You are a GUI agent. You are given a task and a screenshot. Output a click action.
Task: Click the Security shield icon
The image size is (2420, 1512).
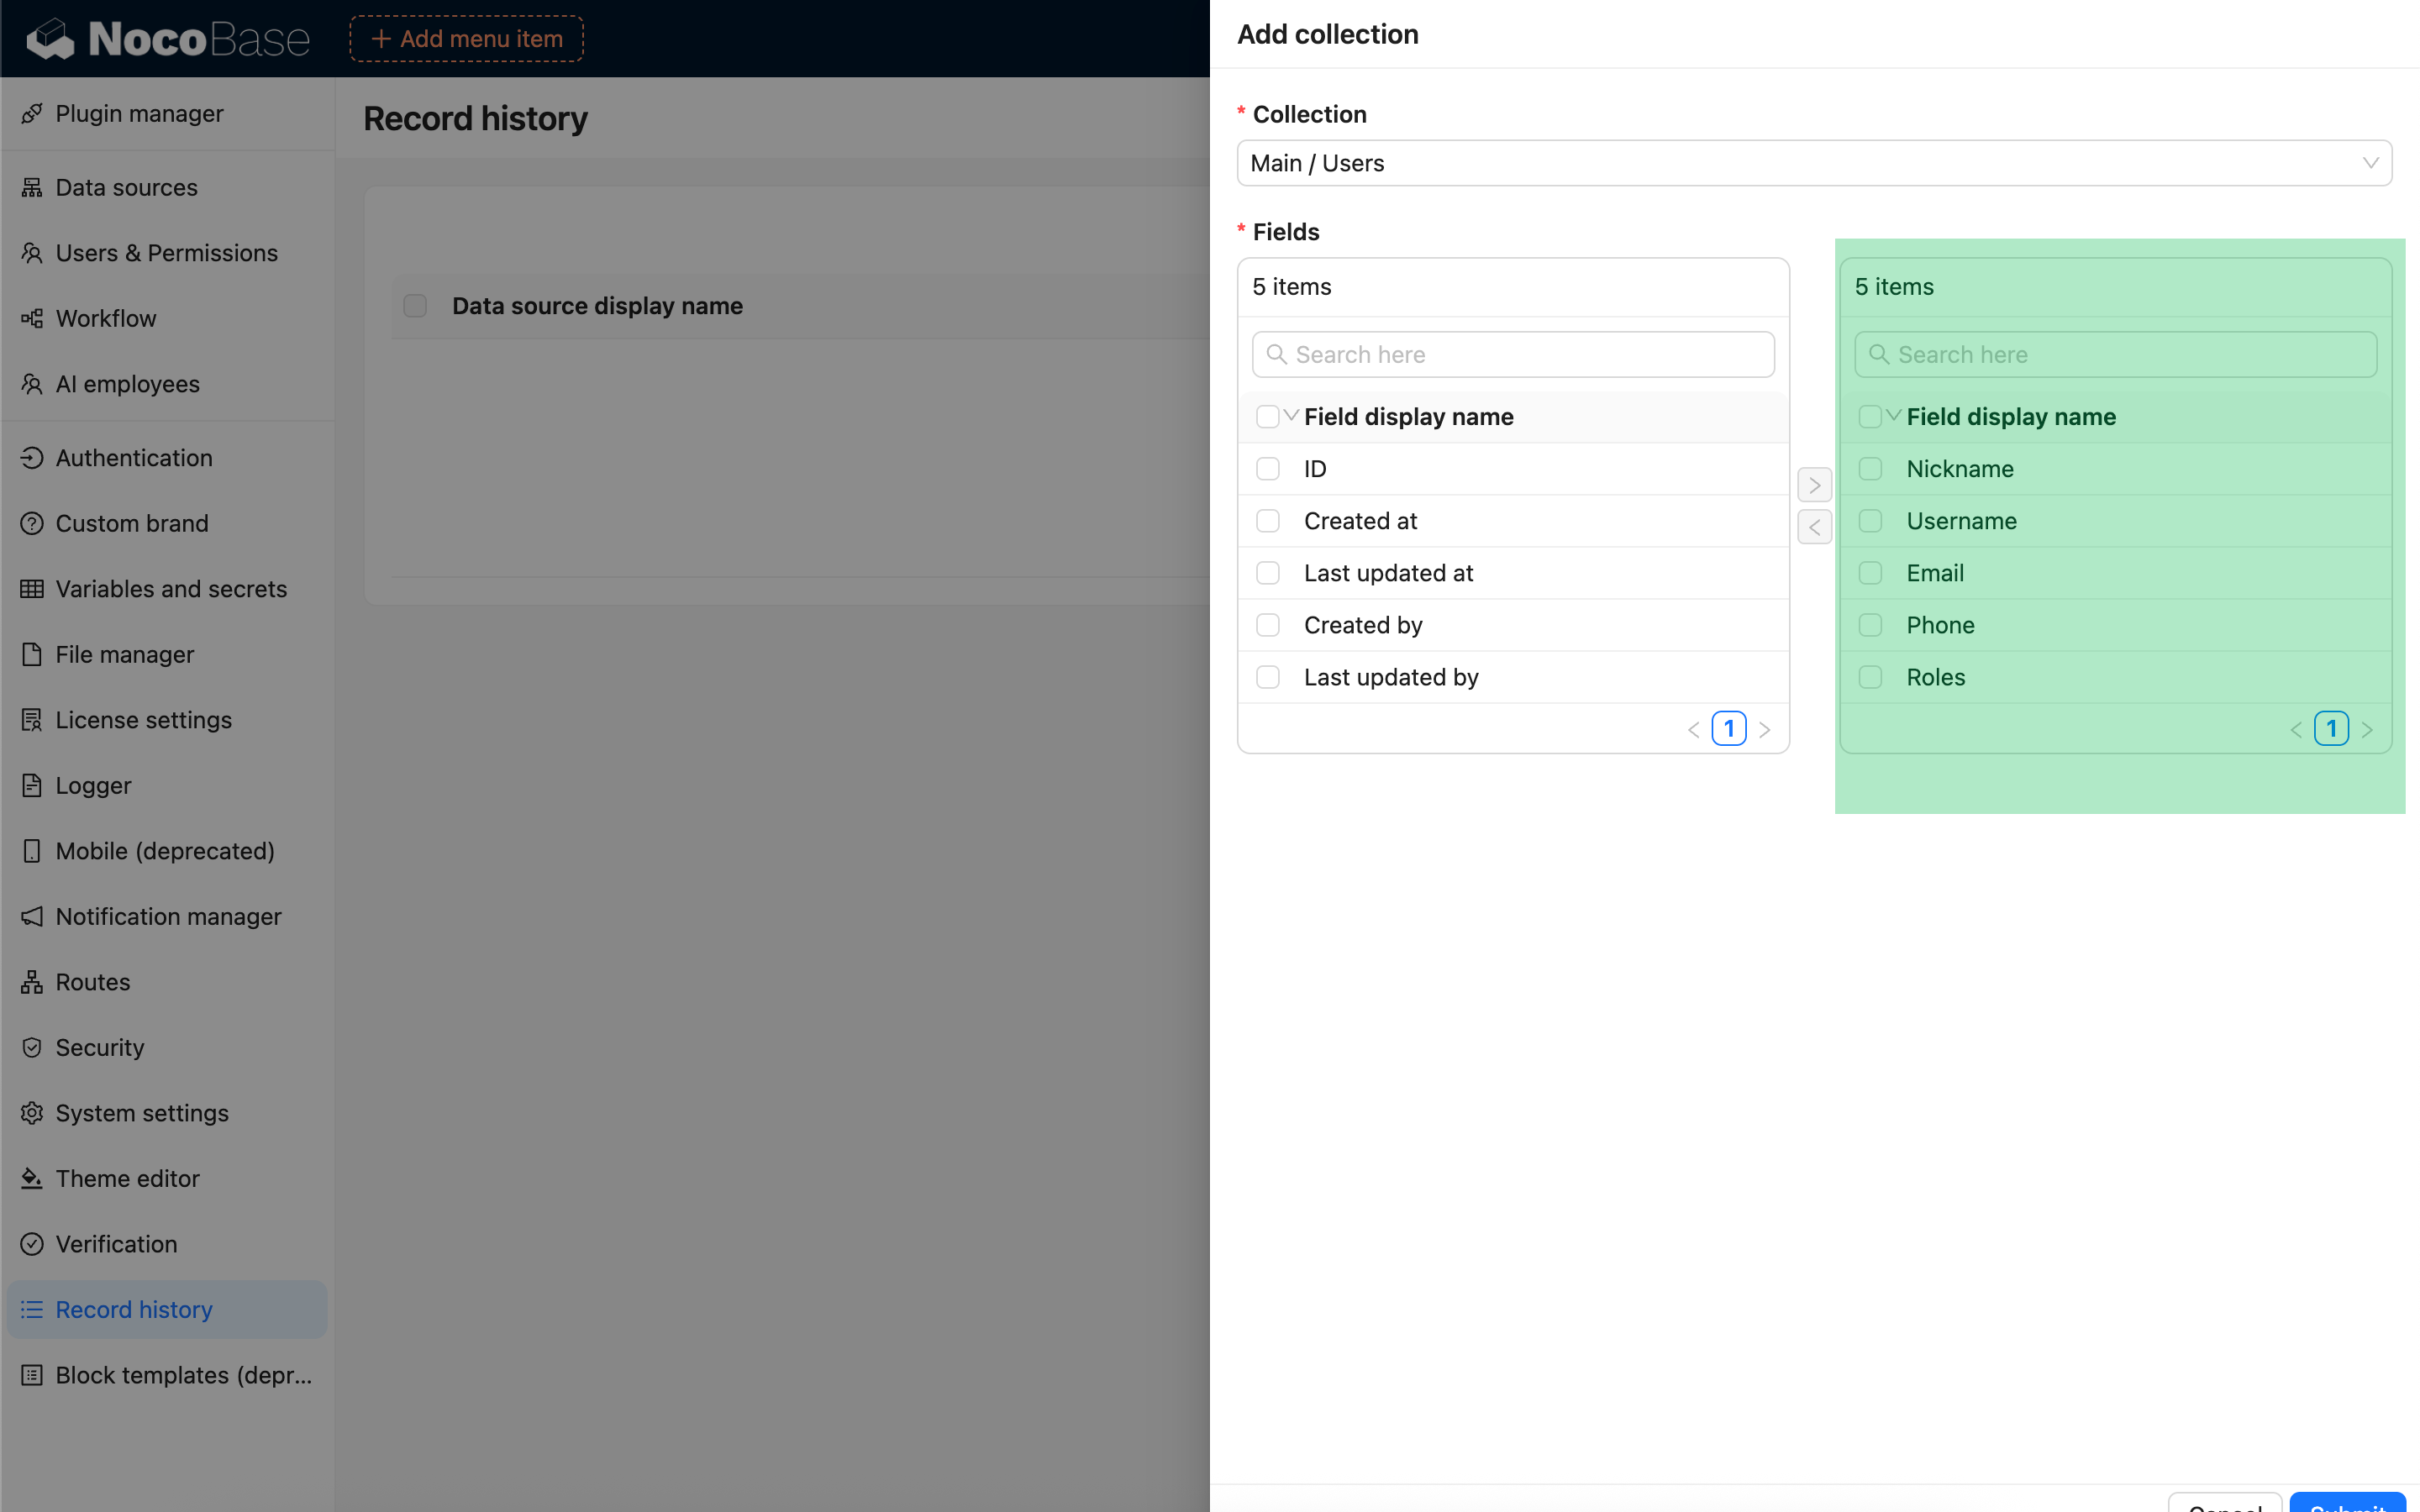click(32, 1047)
